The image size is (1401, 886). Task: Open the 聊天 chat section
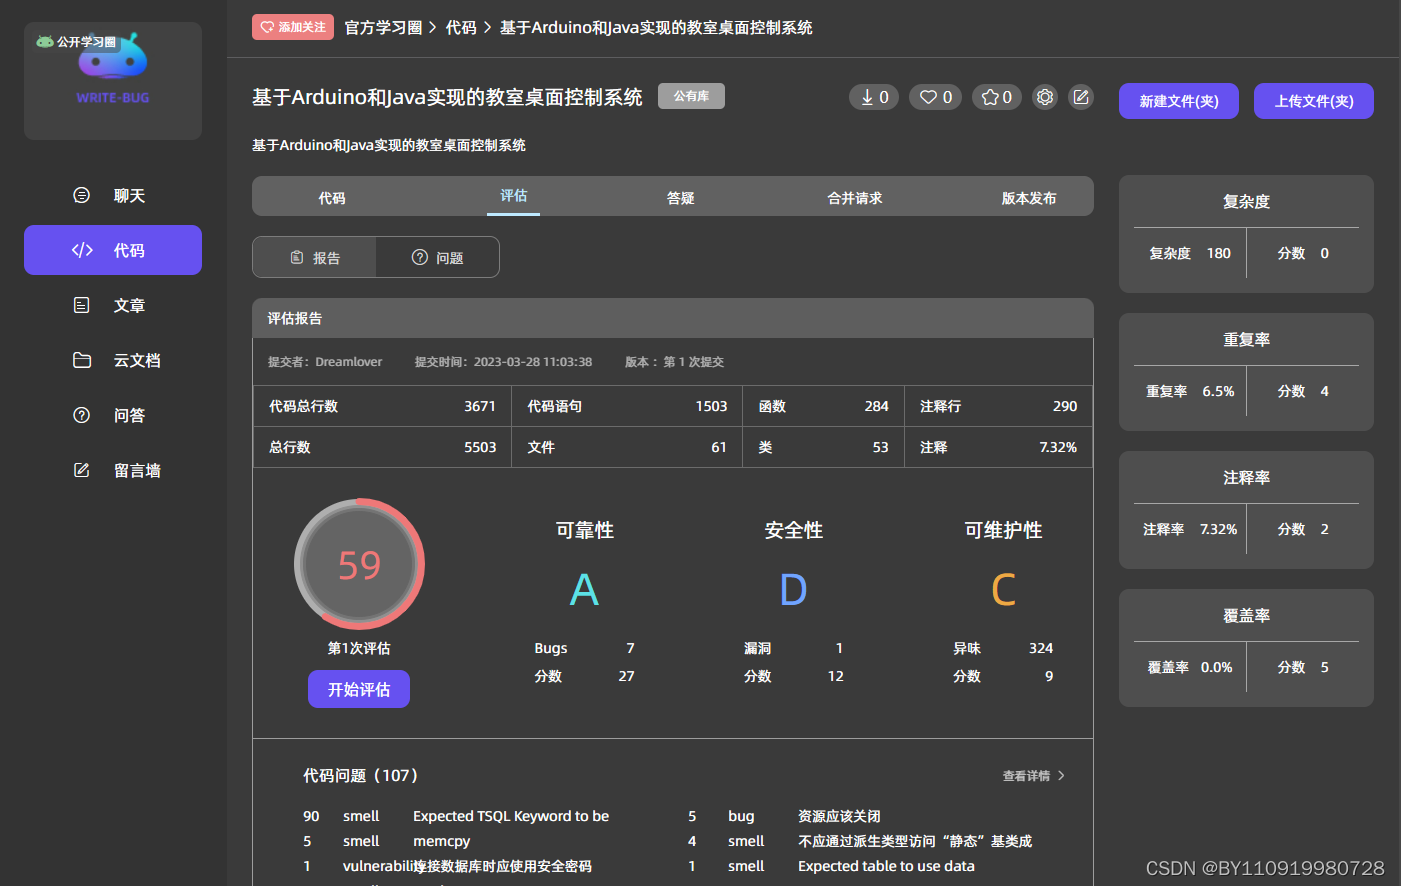click(113, 195)
